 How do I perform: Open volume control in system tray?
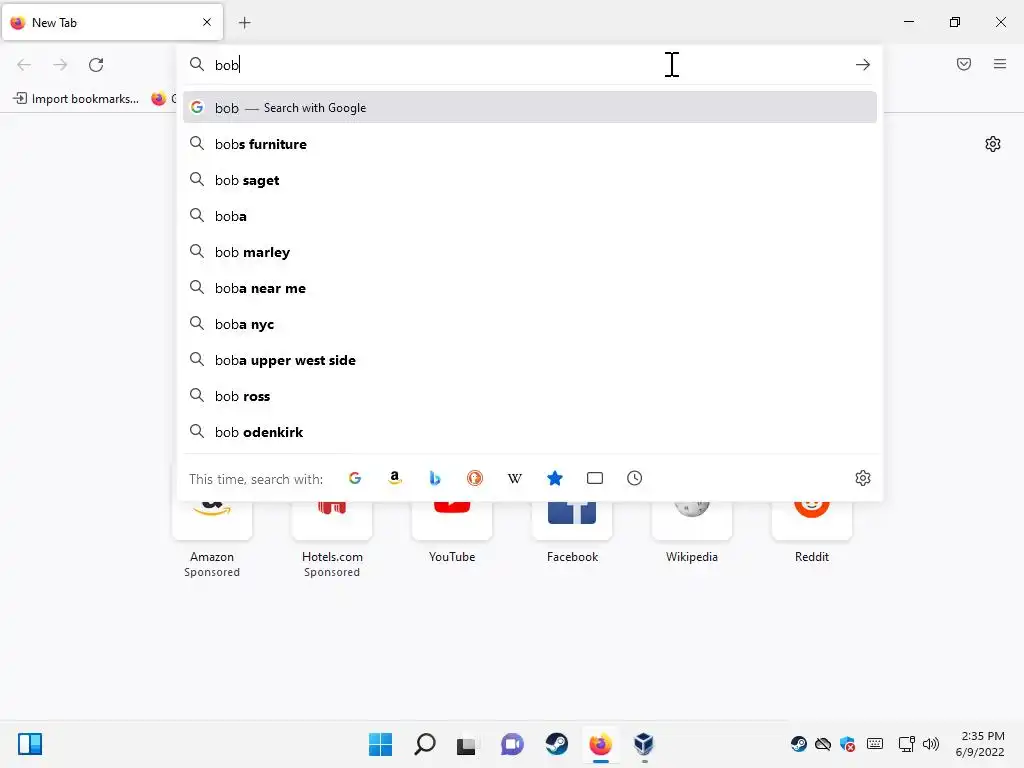[931, 744]
